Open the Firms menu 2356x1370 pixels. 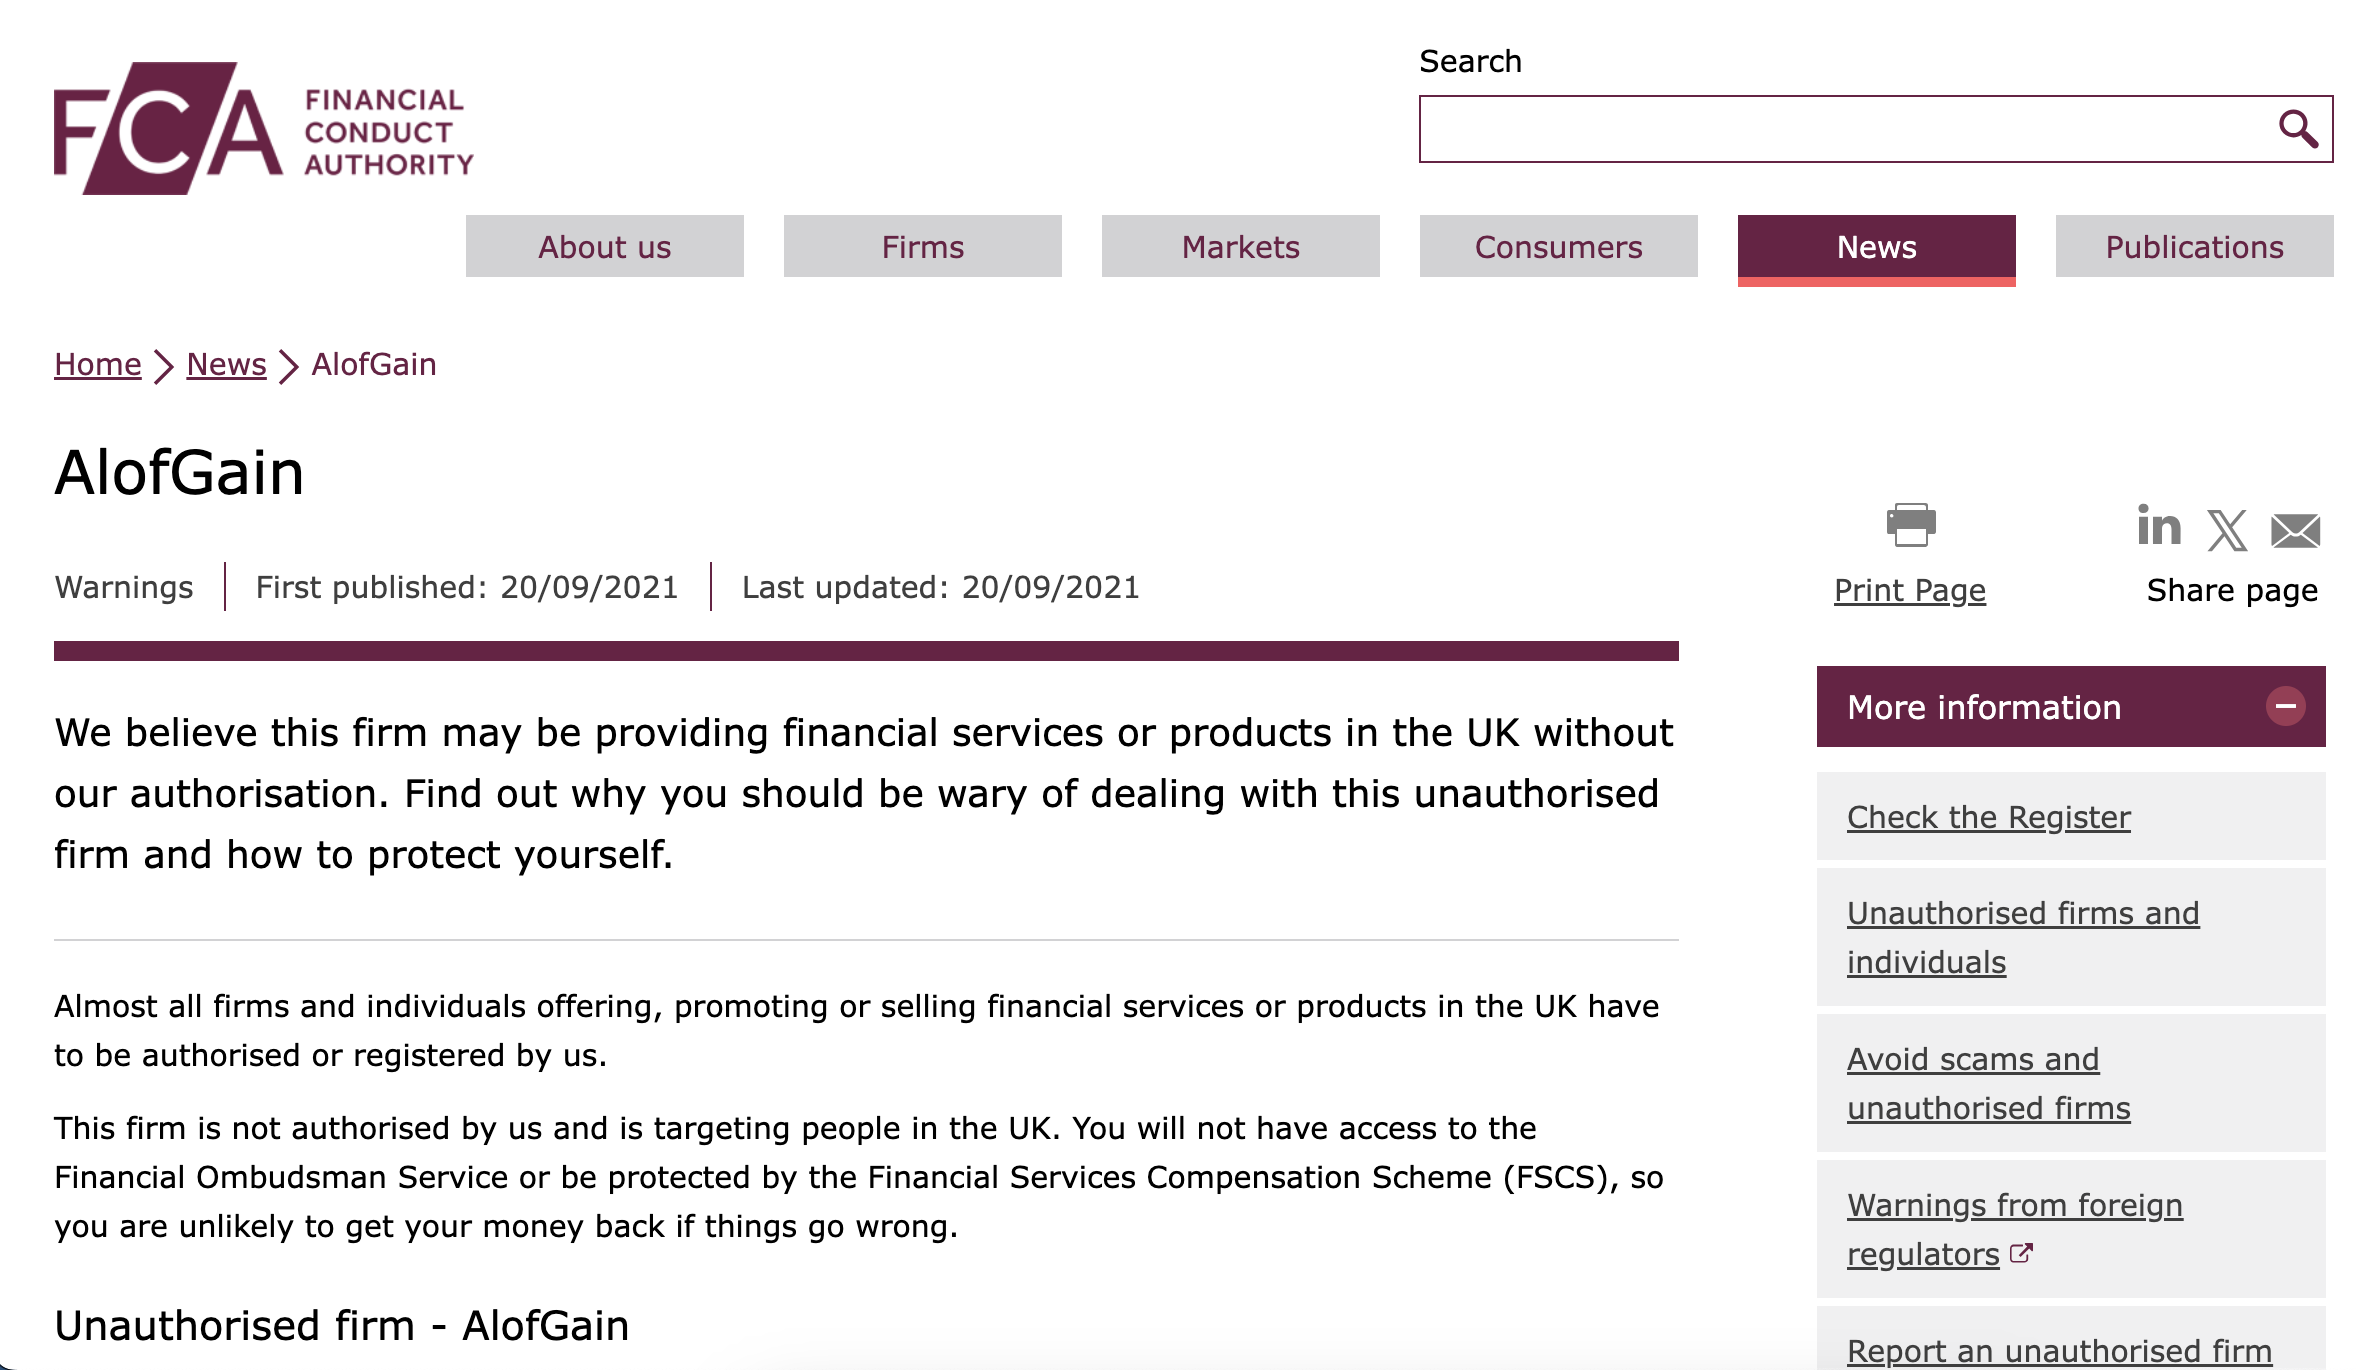(923, 246)
